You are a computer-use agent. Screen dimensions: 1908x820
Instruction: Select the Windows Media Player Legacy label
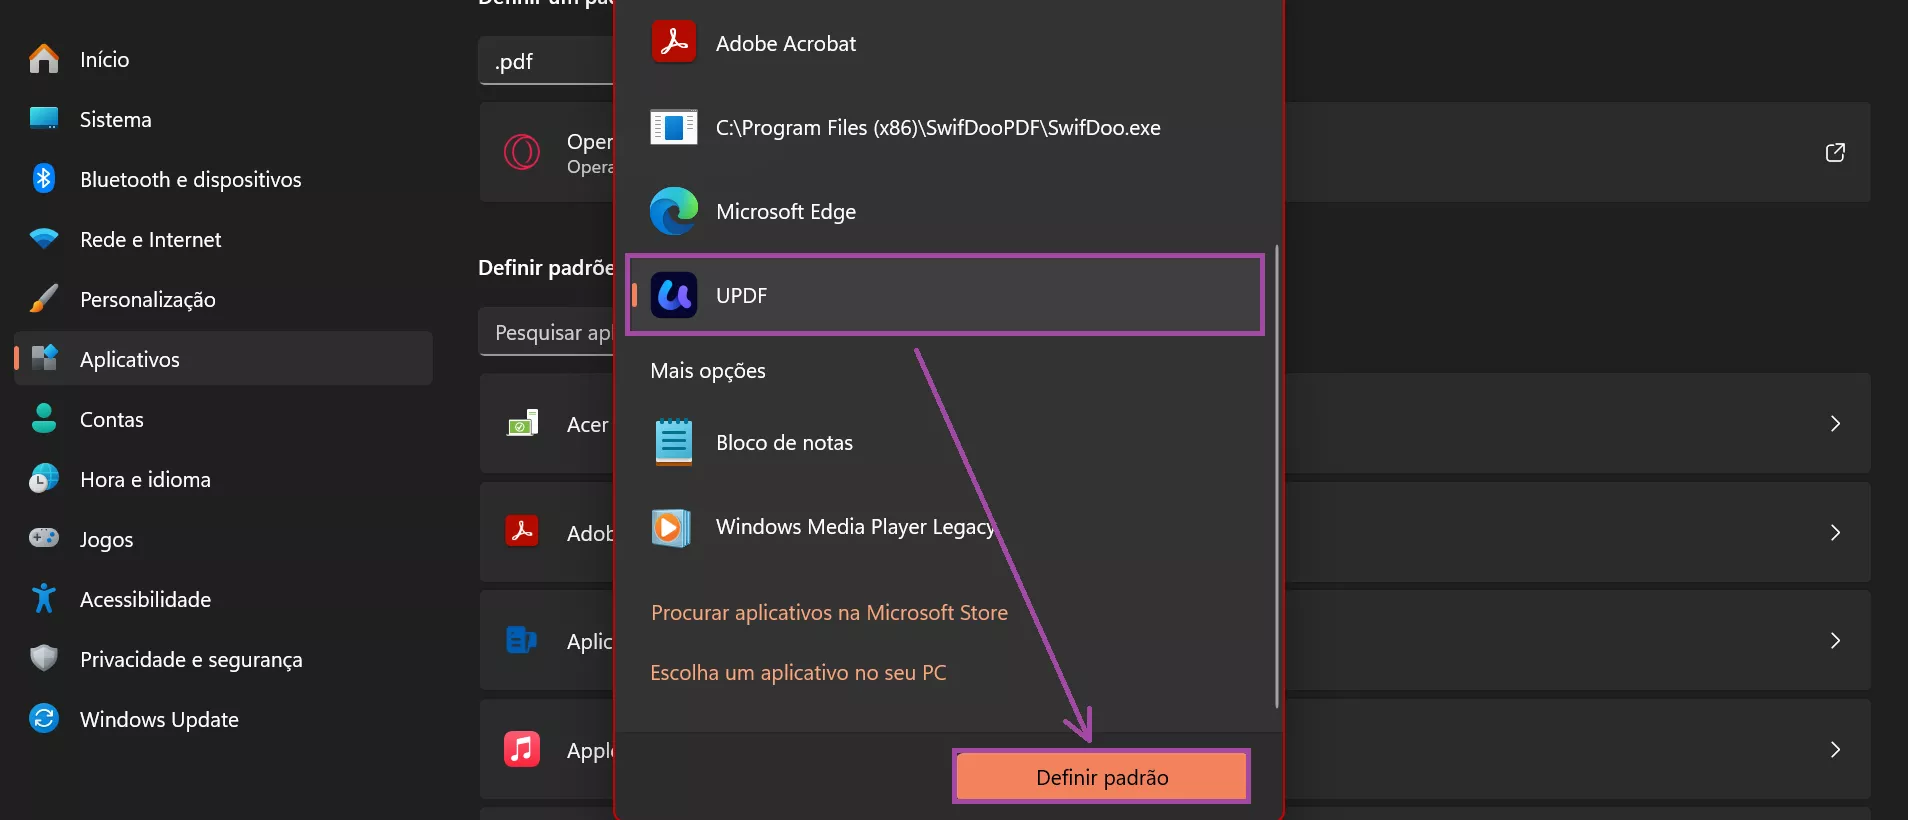click(855, 527)
